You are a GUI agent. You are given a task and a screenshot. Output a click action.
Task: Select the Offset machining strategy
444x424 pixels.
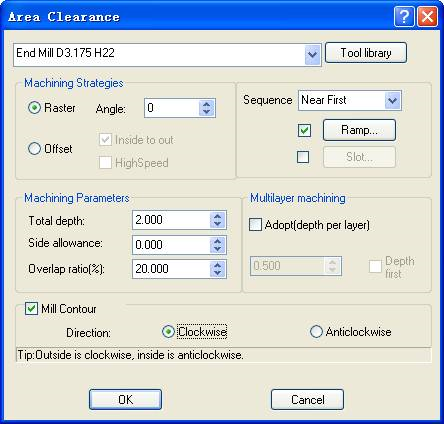coord(34,148)
